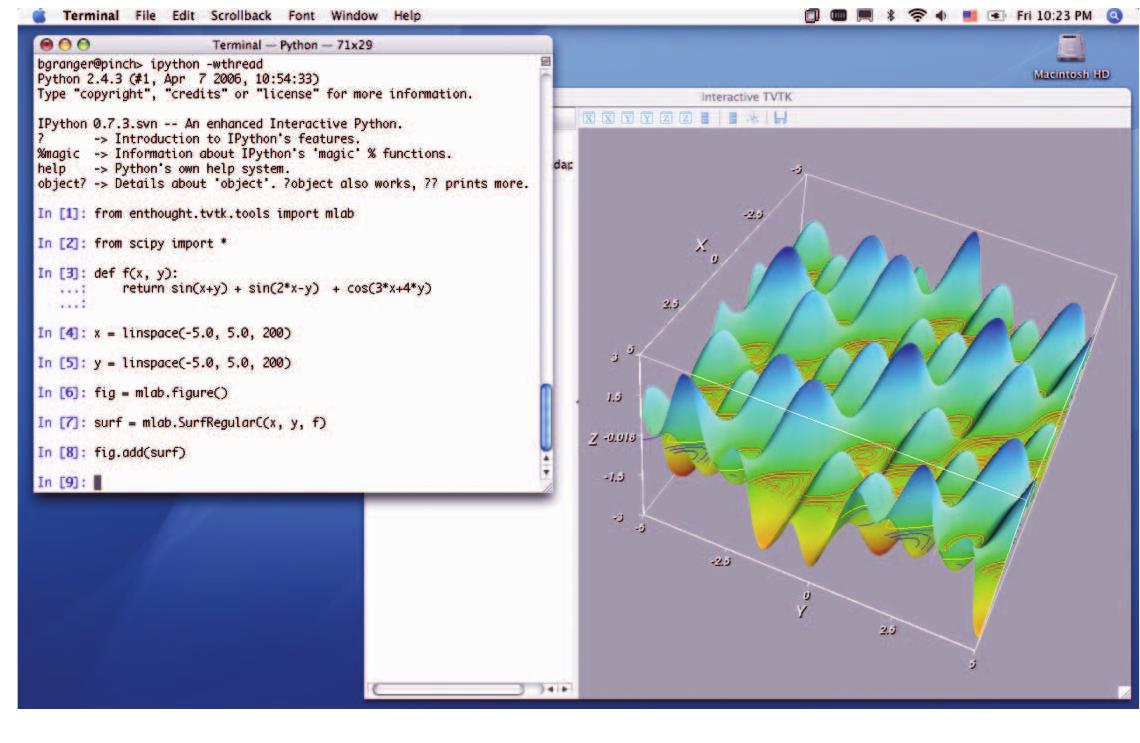Viewport: 1140px width, 743px height.
Task: Click the Fri 10:23 PM clock
Action: 1054,15
